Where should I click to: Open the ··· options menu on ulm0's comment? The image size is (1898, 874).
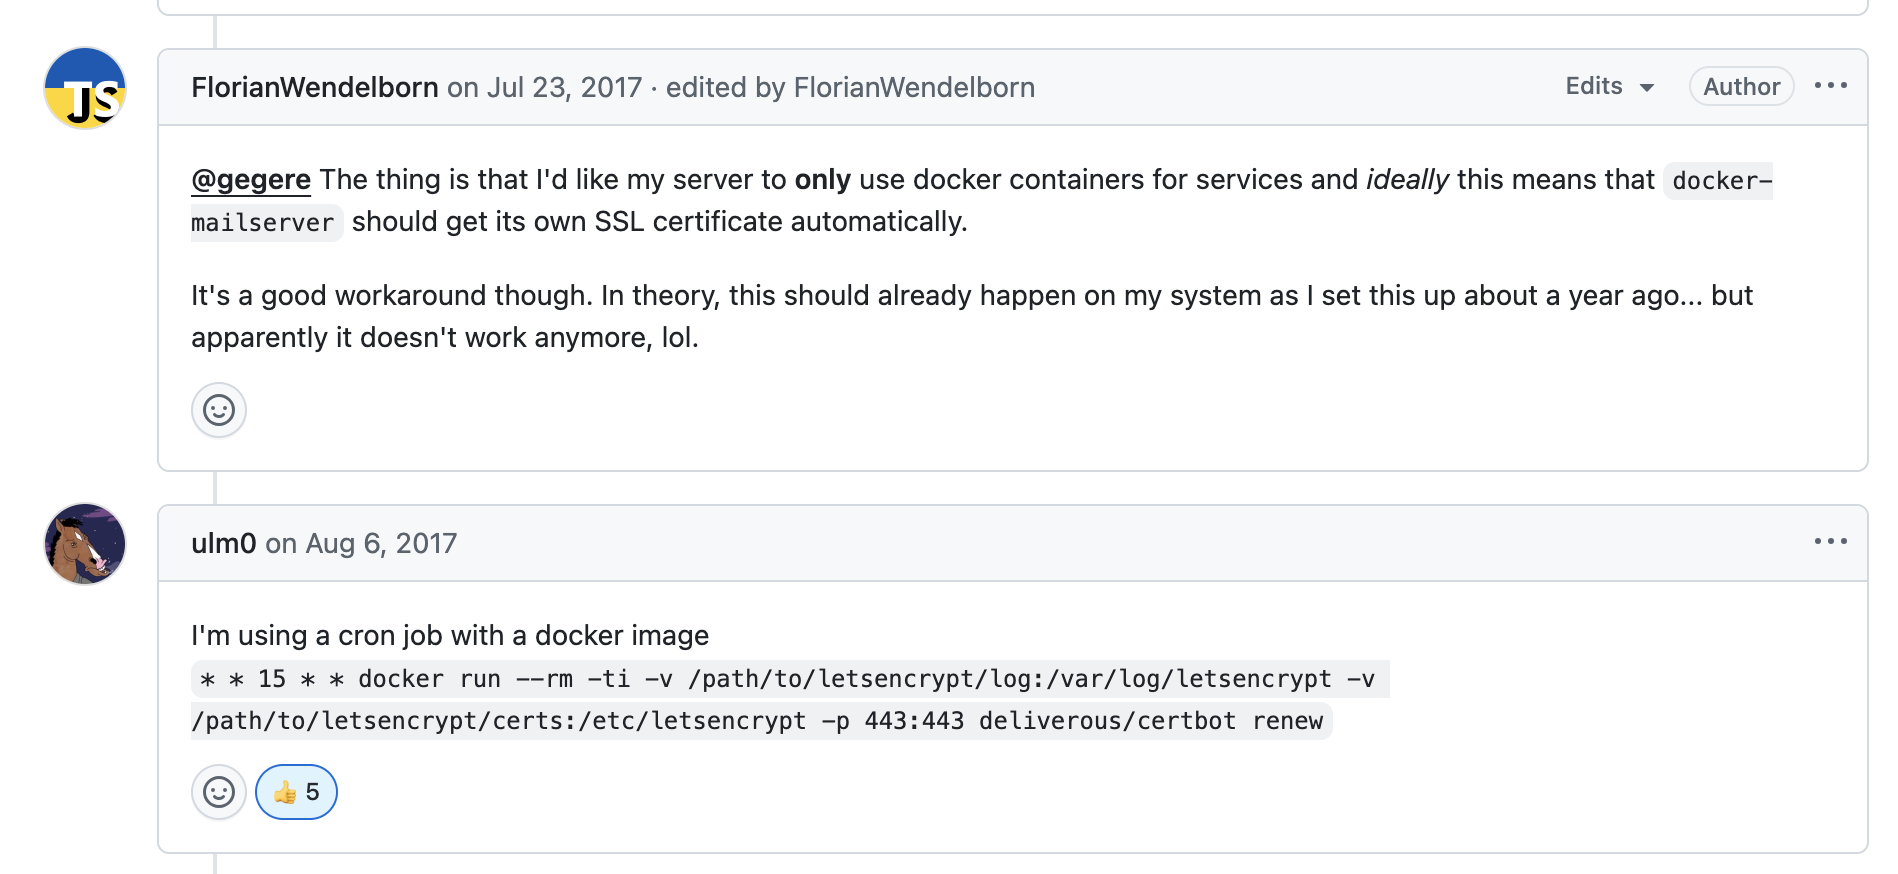tap(1831, 541)
